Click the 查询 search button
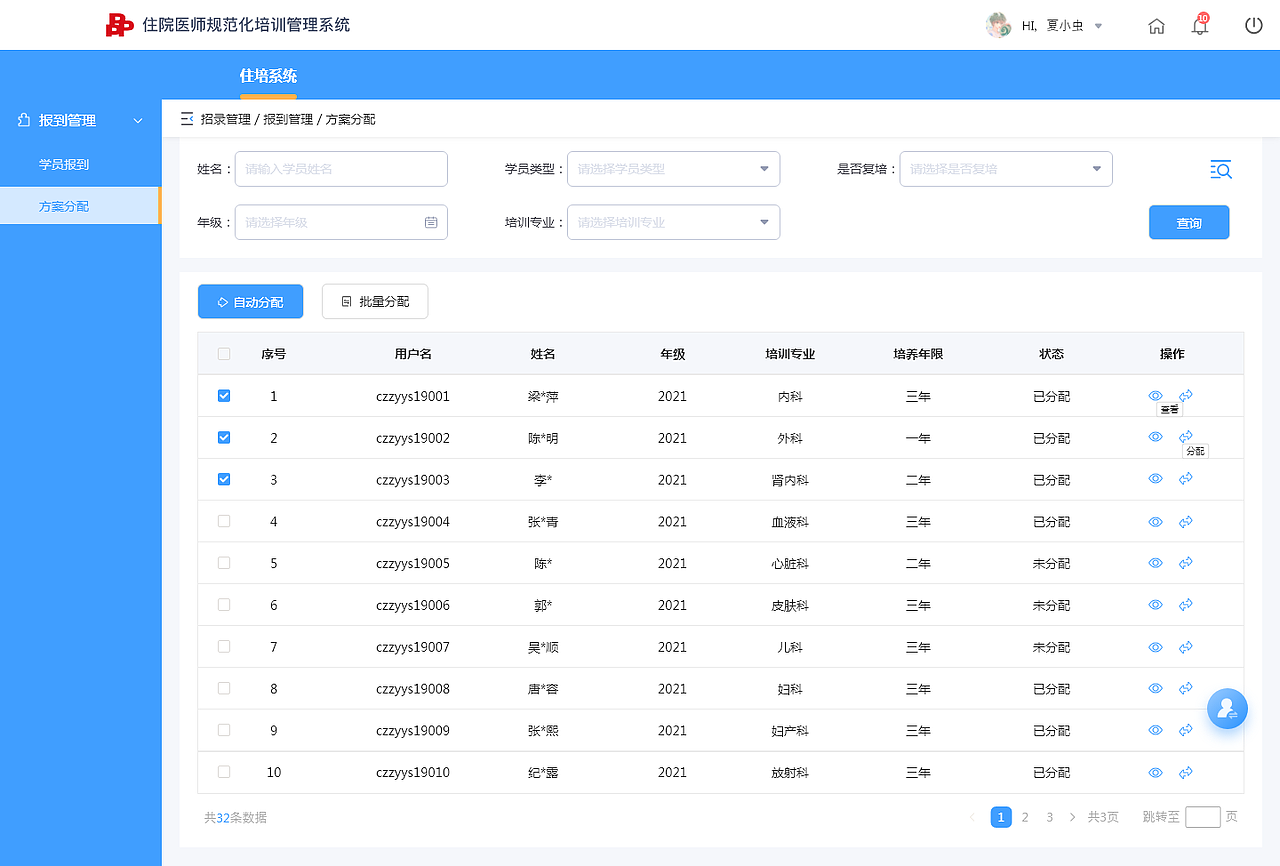1280x866 pixels. tap(1189, 222)
